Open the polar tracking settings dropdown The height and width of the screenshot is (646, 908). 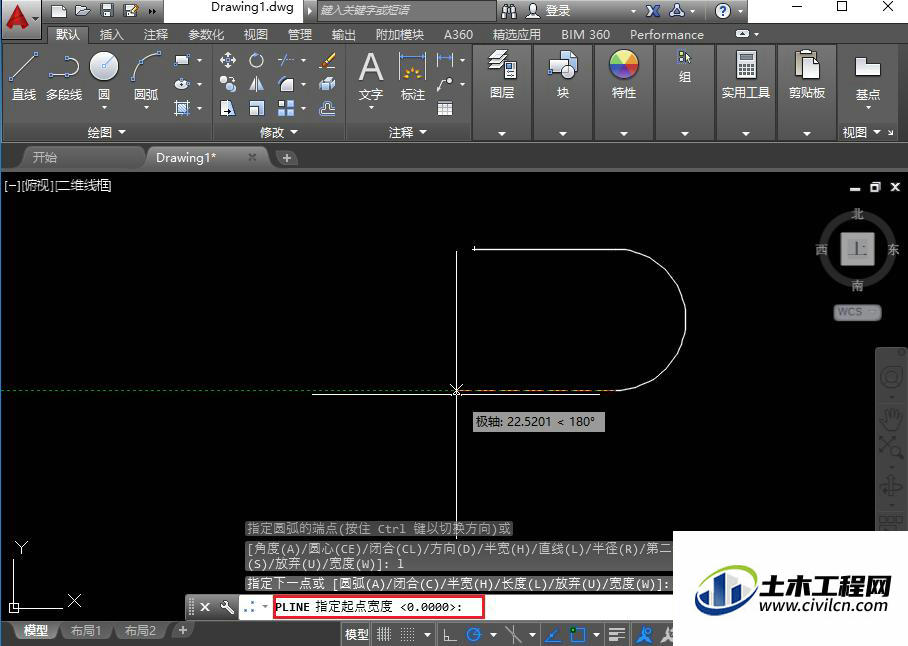pyautogui.click(x=493, y=635)
